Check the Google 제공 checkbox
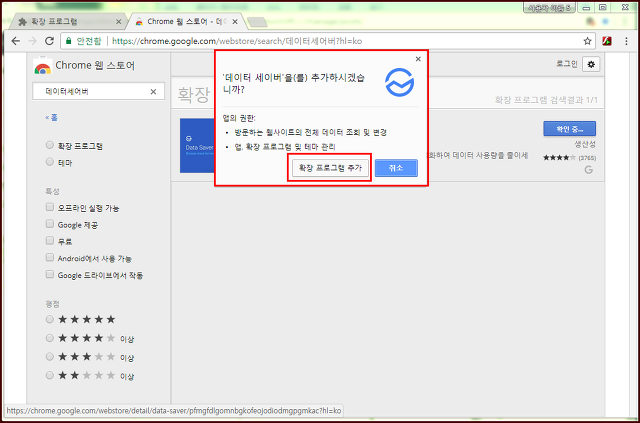 click(x=50, y=224)
